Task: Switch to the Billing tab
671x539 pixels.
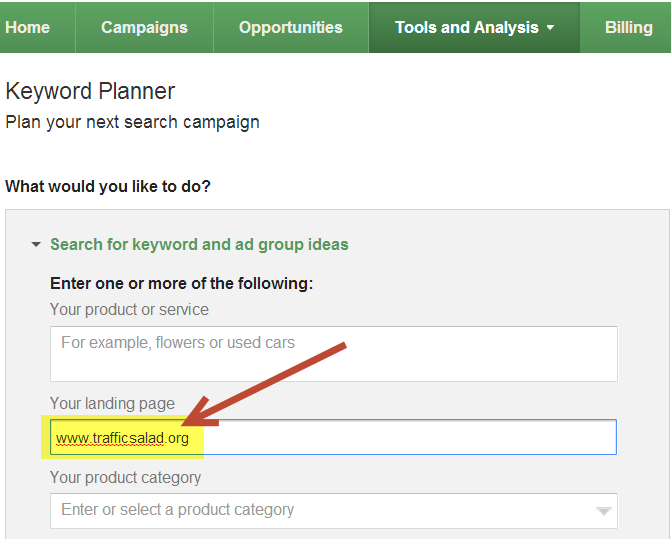Action: pyautogui.click(x=628, y=27)
